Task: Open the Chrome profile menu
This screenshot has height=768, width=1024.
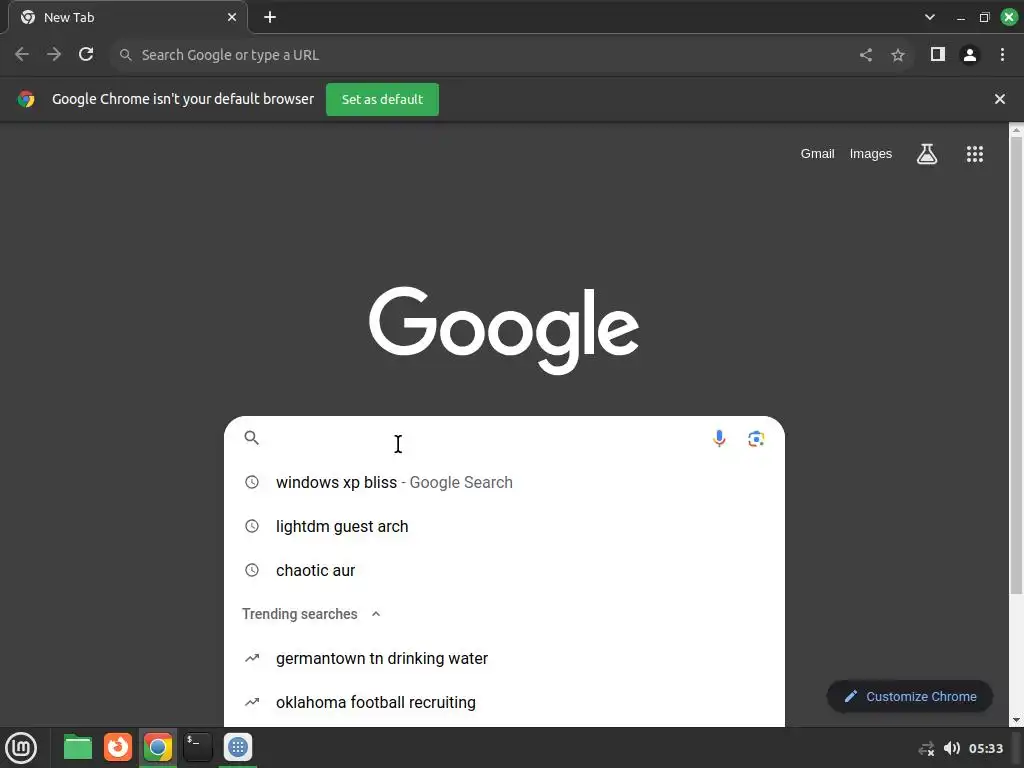Action: tap(970, 55)
